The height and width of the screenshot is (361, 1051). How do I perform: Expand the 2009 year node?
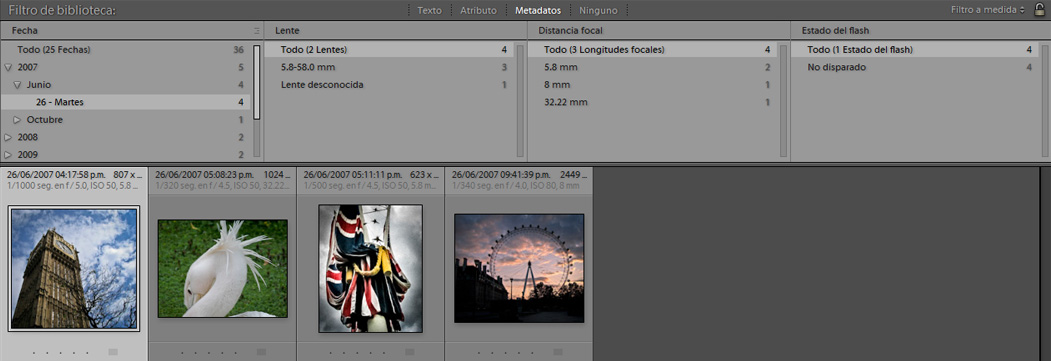[8, 155]
